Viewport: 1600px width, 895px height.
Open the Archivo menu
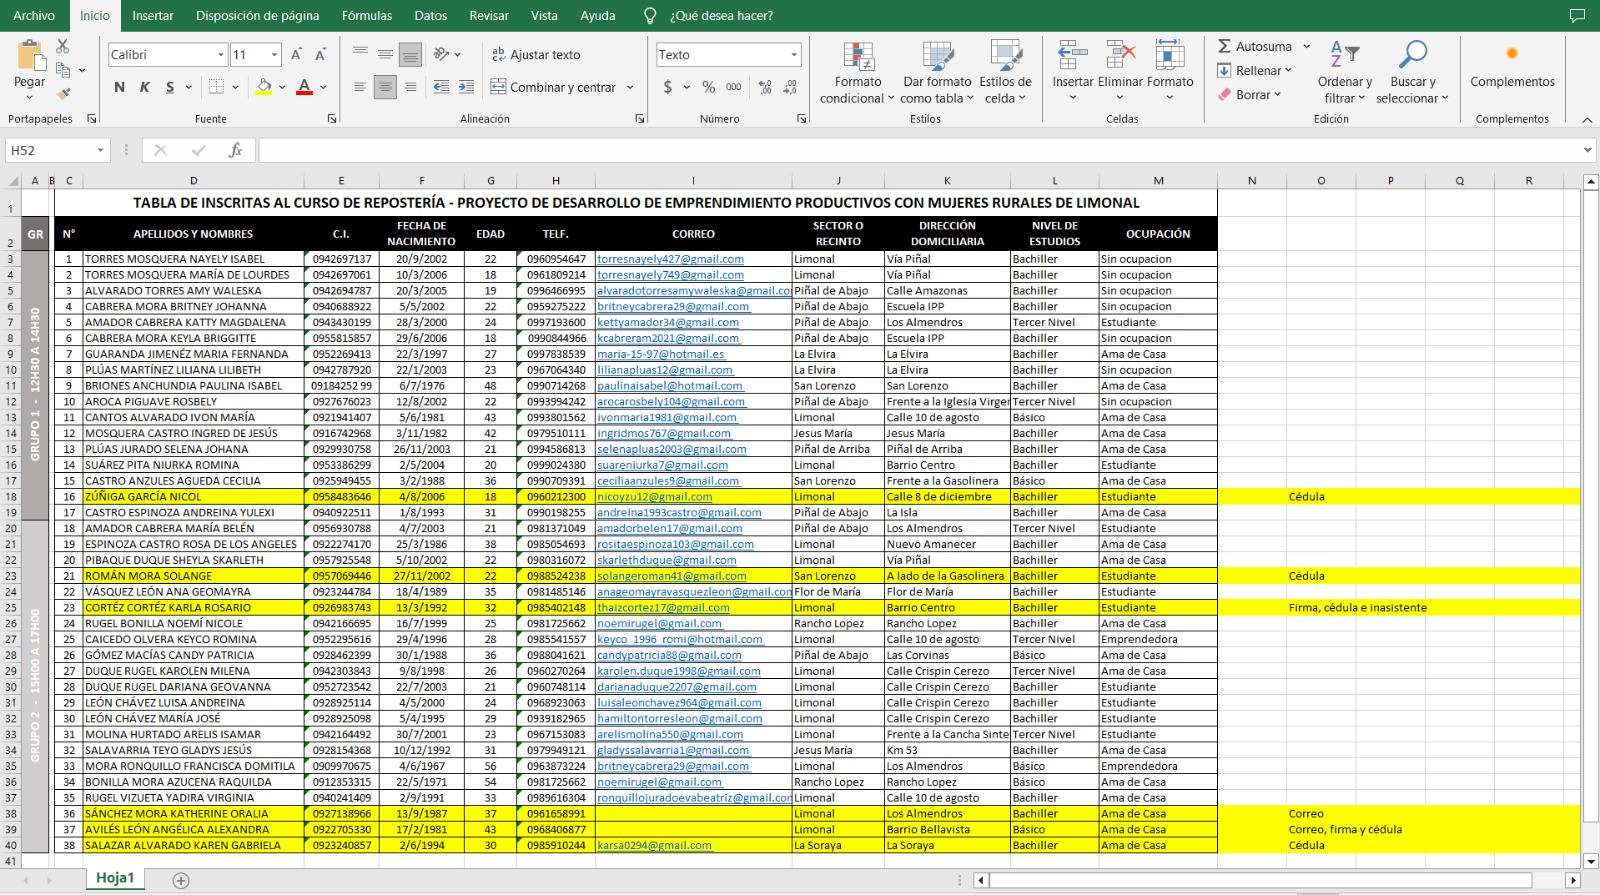tap(34, 16)
